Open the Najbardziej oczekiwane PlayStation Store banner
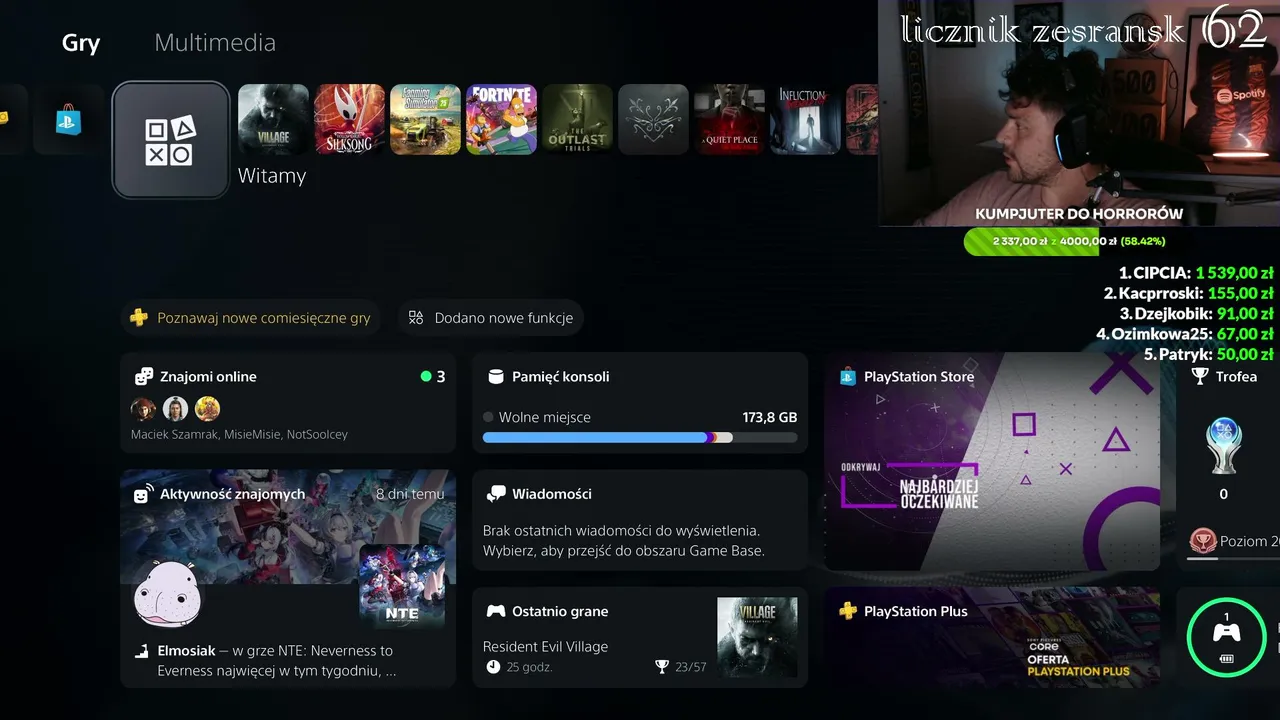 (x=992, y=461)
